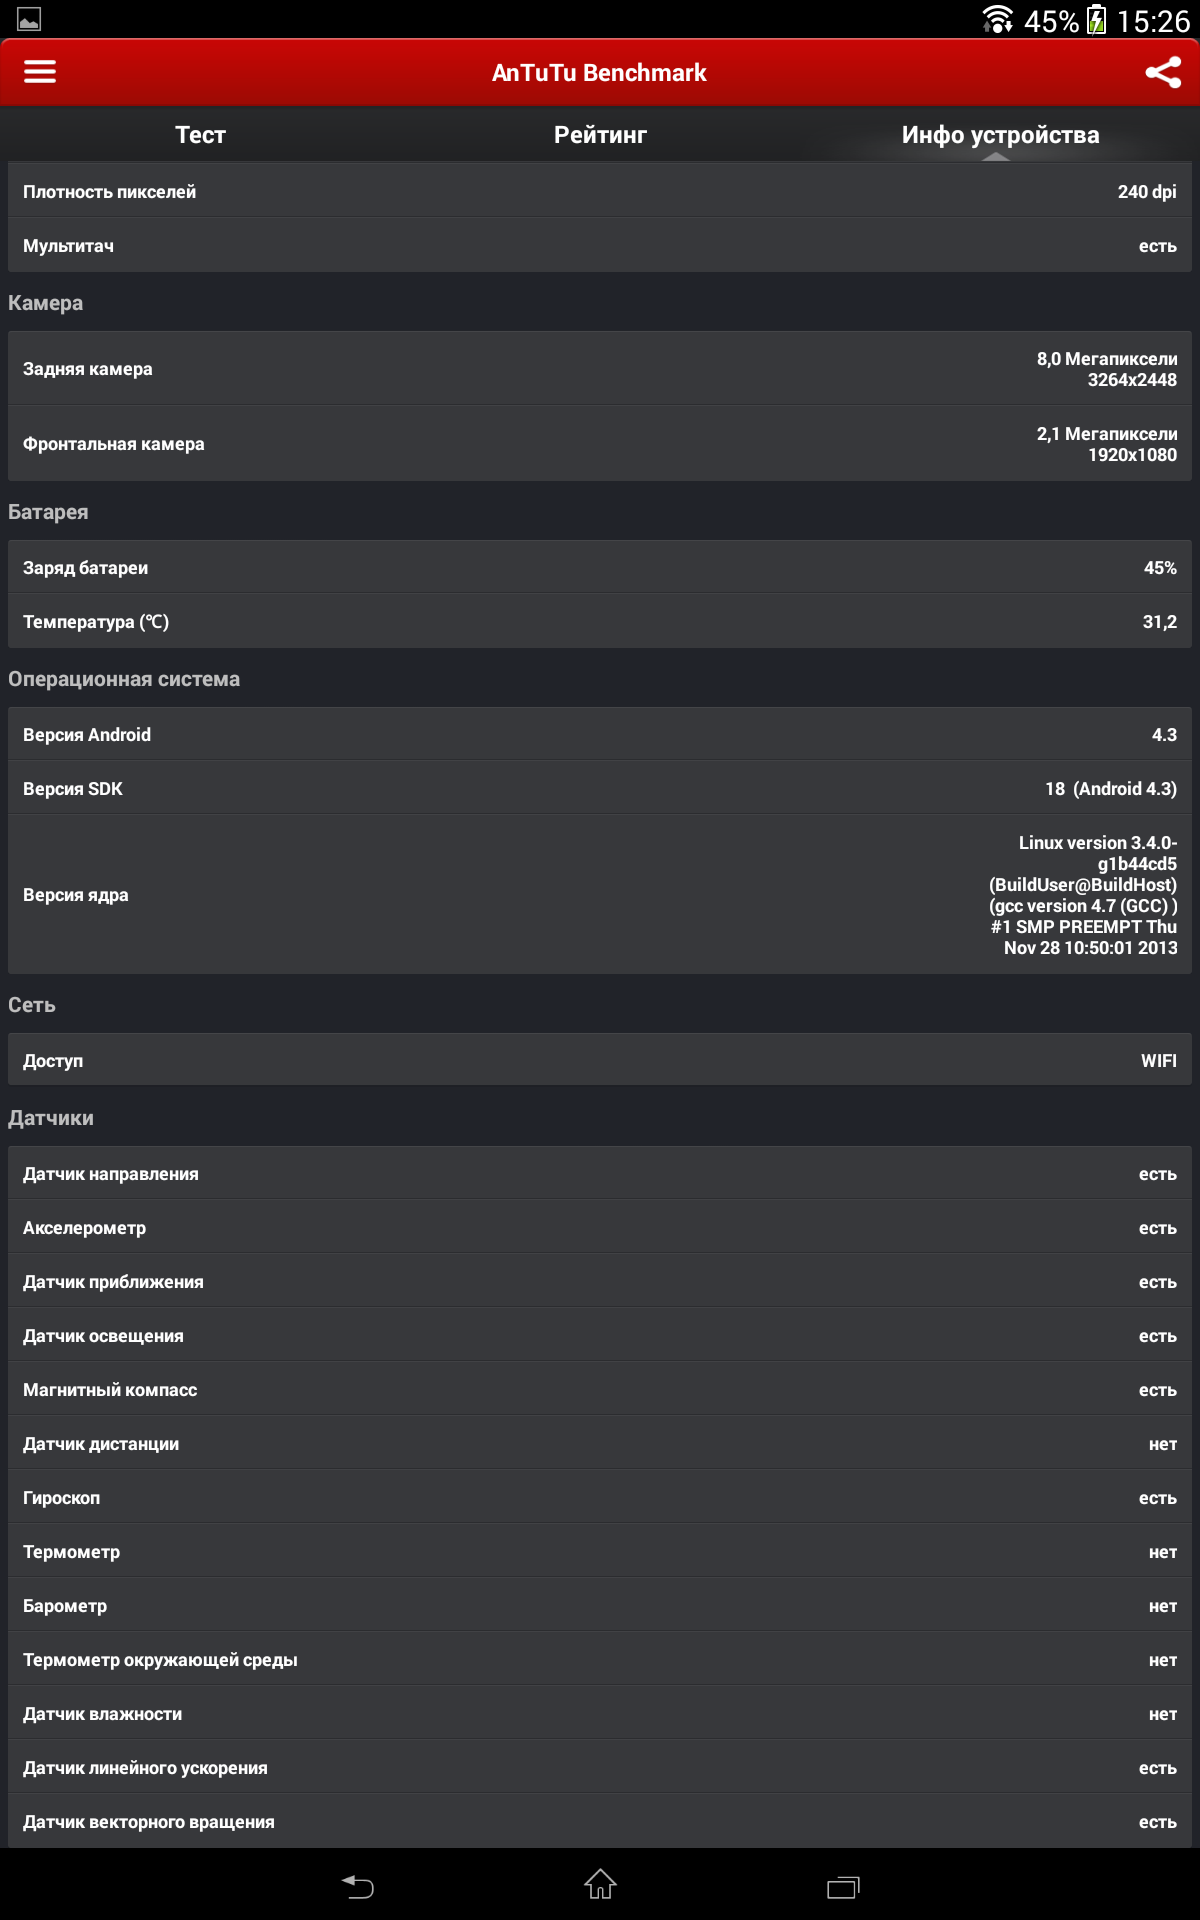The height and width of the screenshot is (1920, 1200).
Task: Tap the image notification icon in status bar
Action: click(29, 19)
